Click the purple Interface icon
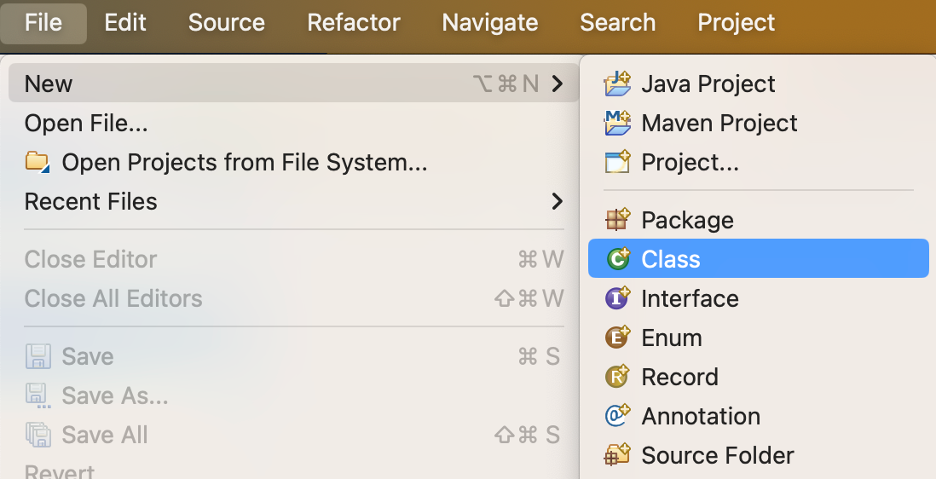 (618, 298)
